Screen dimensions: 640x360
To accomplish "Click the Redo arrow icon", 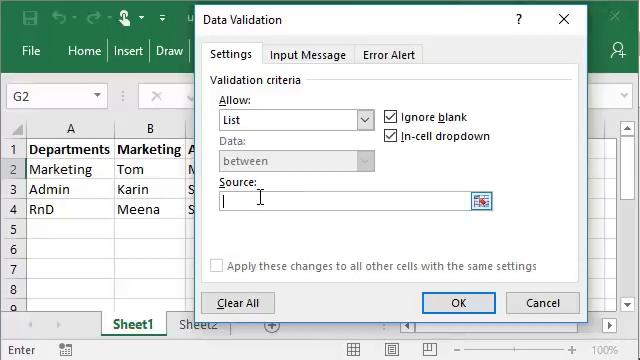I will [x=93, y=18].
